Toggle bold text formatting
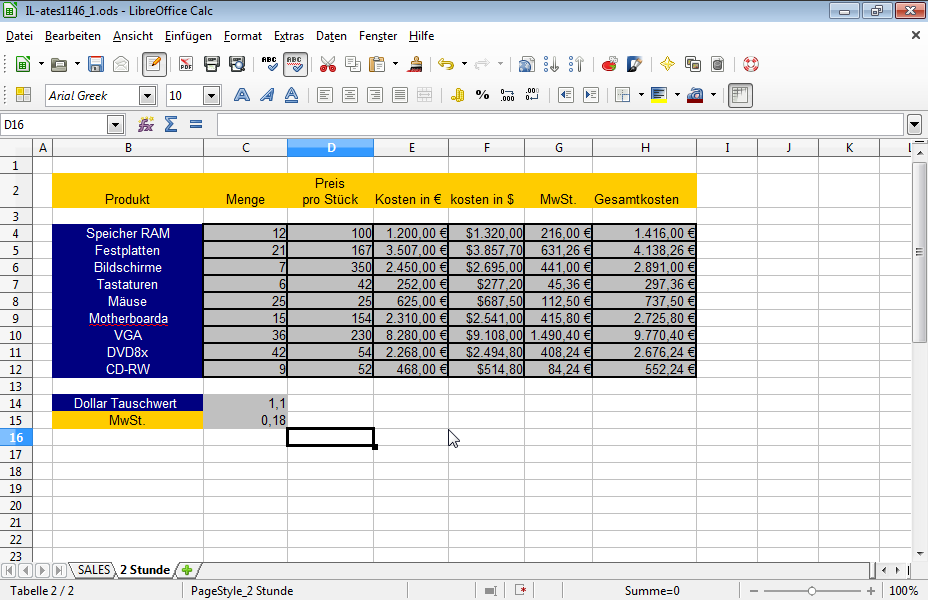928x600 pixels. 241,95
